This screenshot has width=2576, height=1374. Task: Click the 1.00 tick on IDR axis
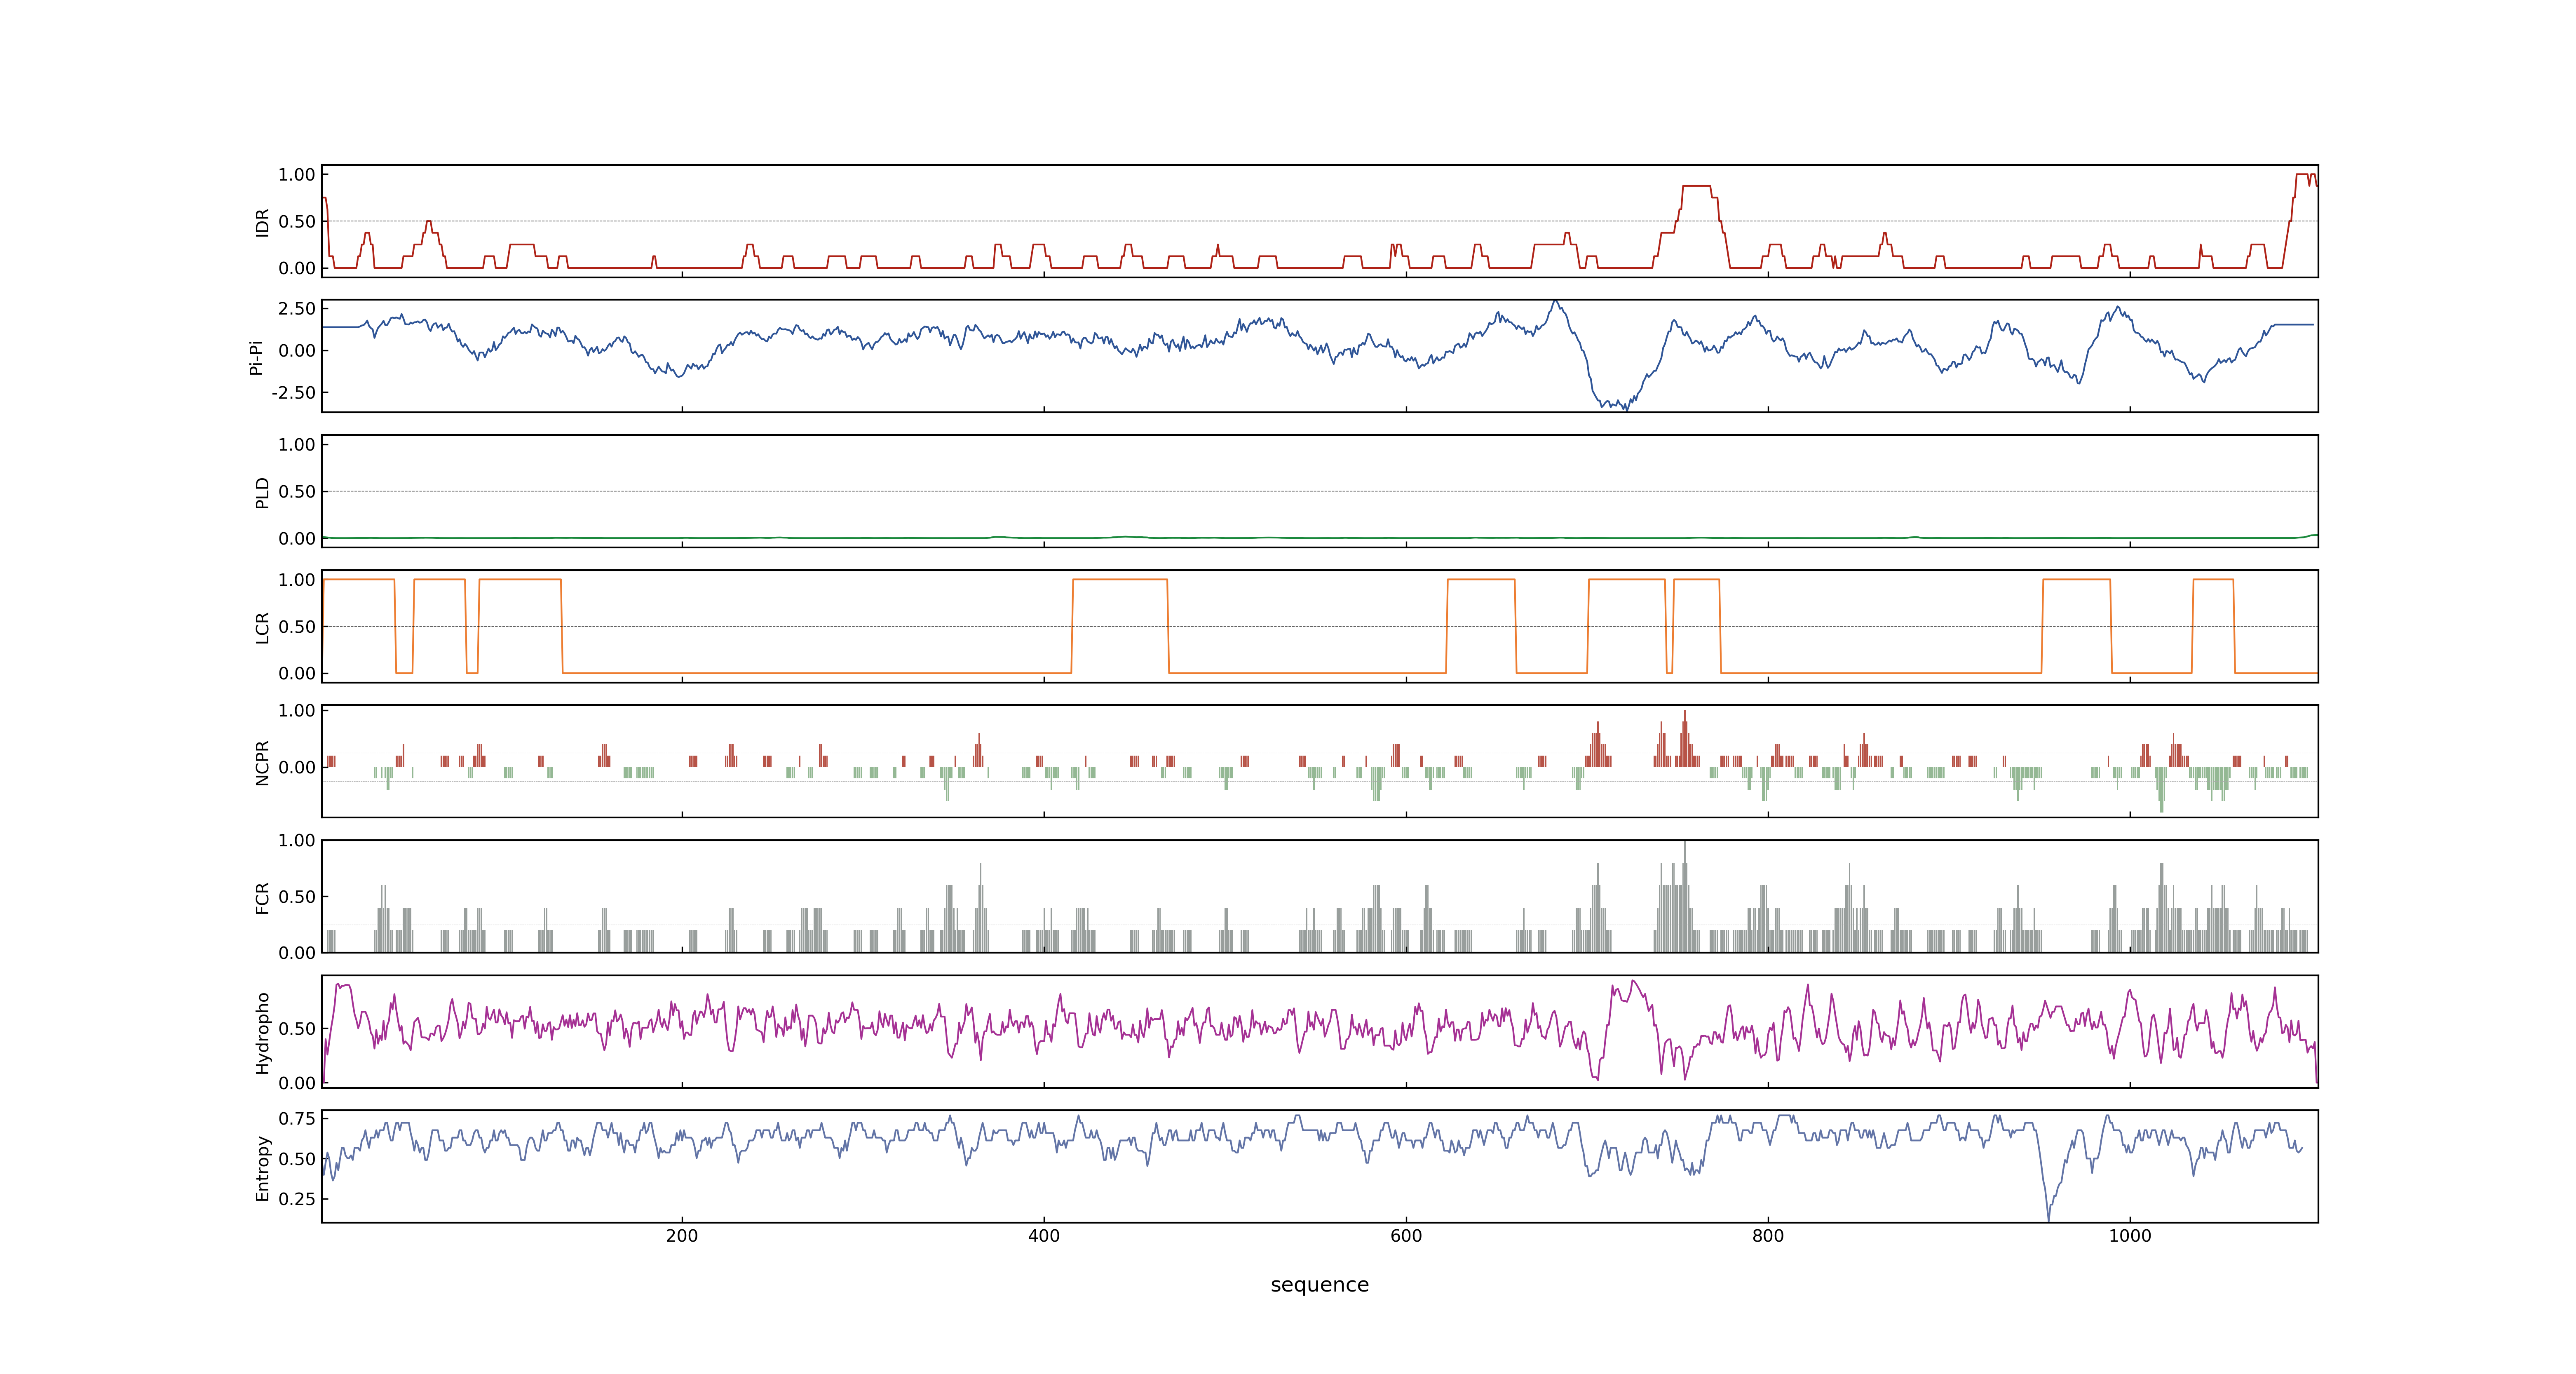tap(297, 175)
